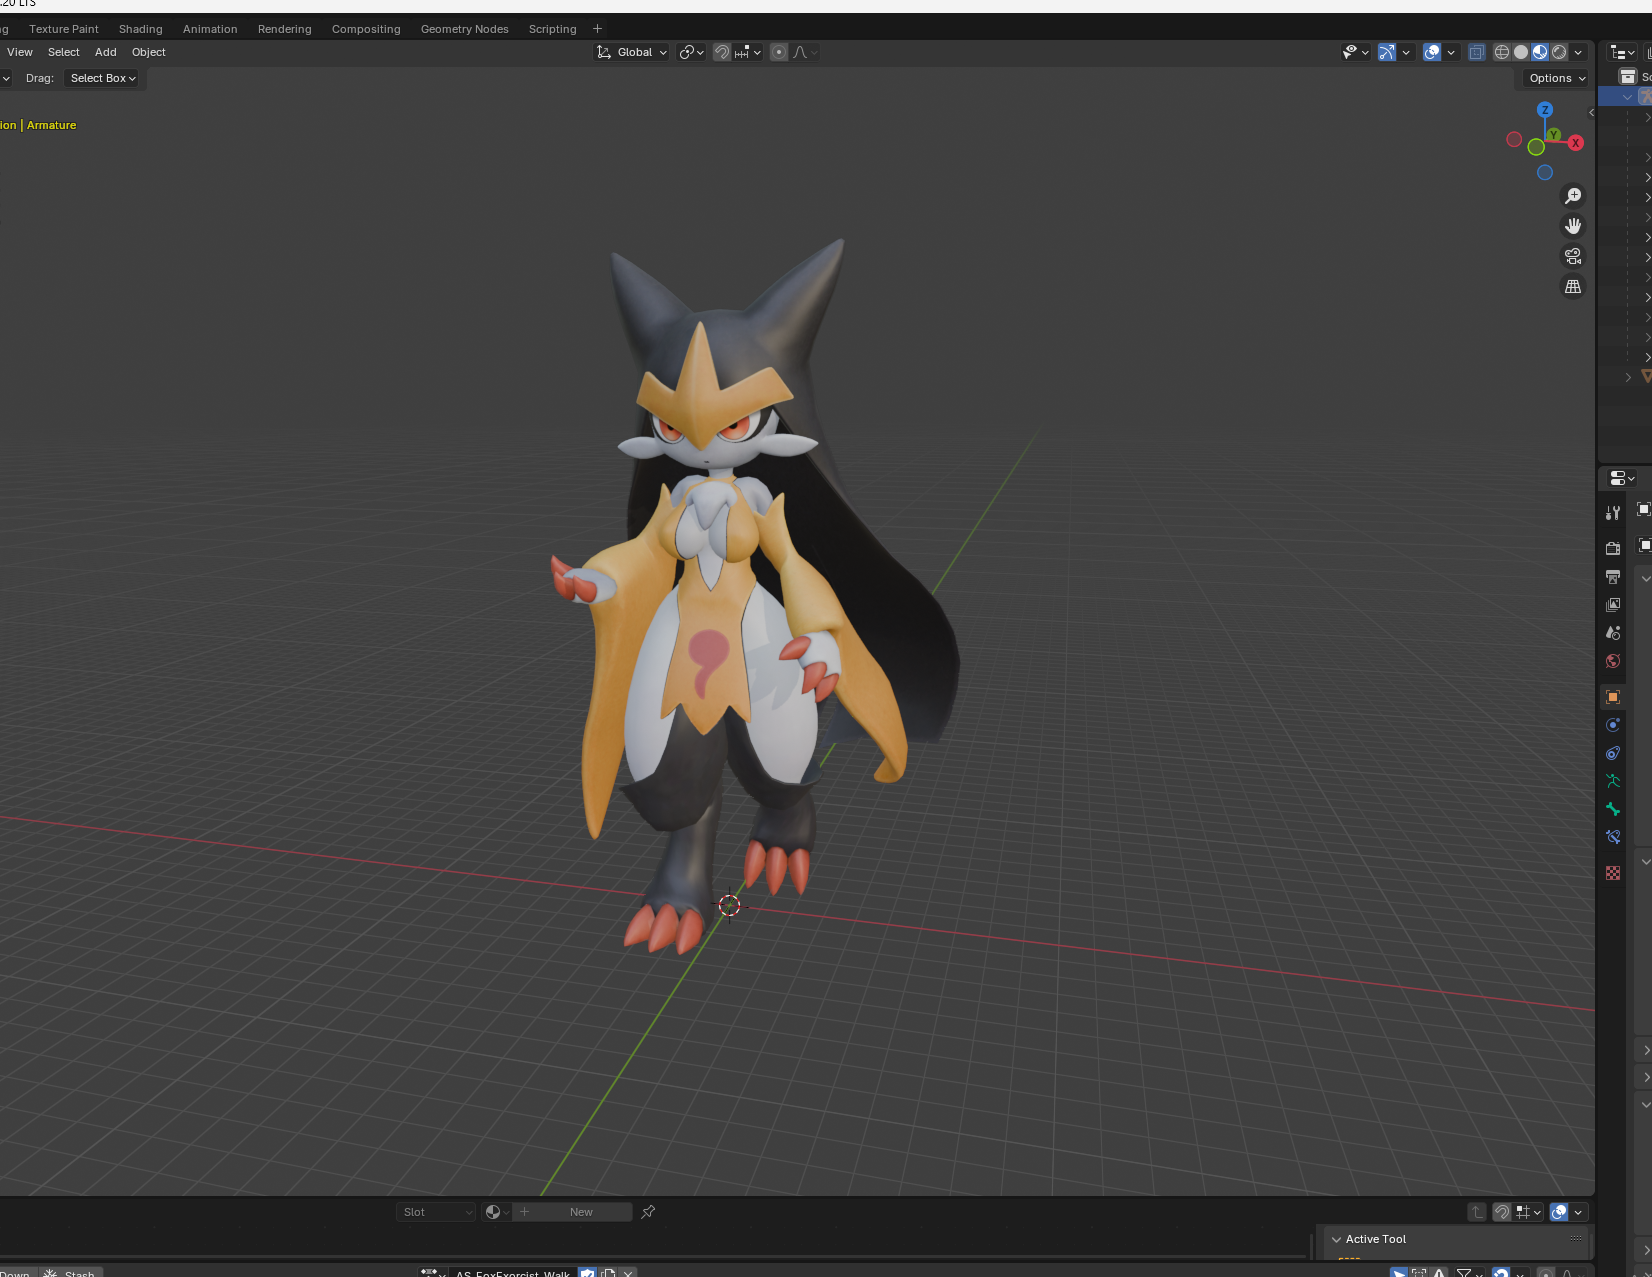Open the viewport shading options dropdown

click(x=1578, y=52)
